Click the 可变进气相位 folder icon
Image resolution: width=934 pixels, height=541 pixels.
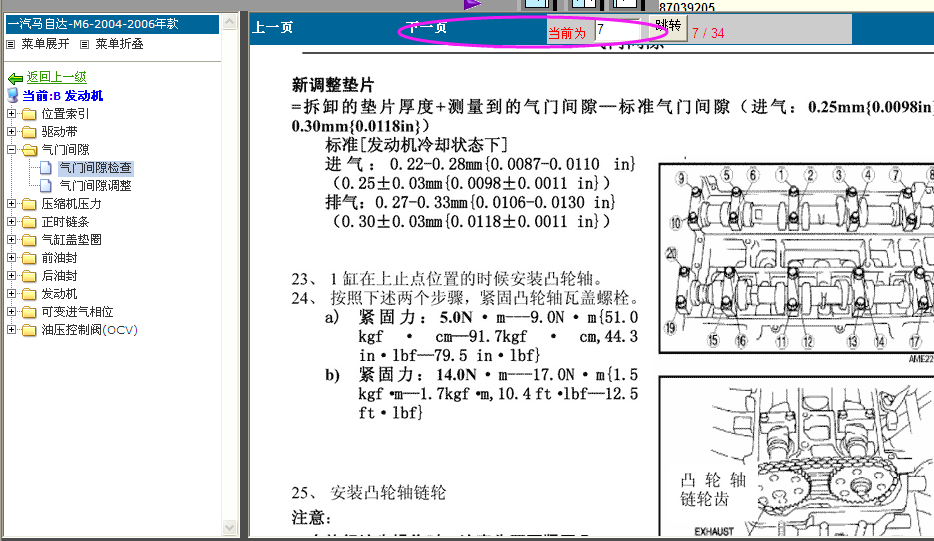pyautogui.click(x=29, y=312)
